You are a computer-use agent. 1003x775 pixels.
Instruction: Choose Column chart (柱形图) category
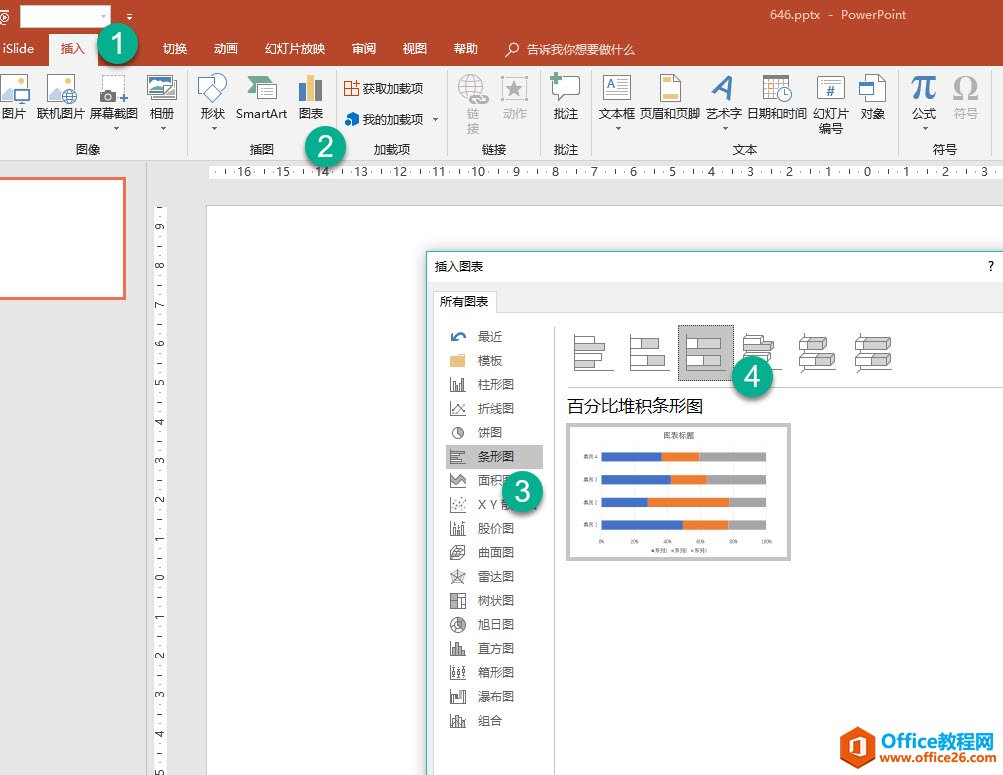click(494, 384)
